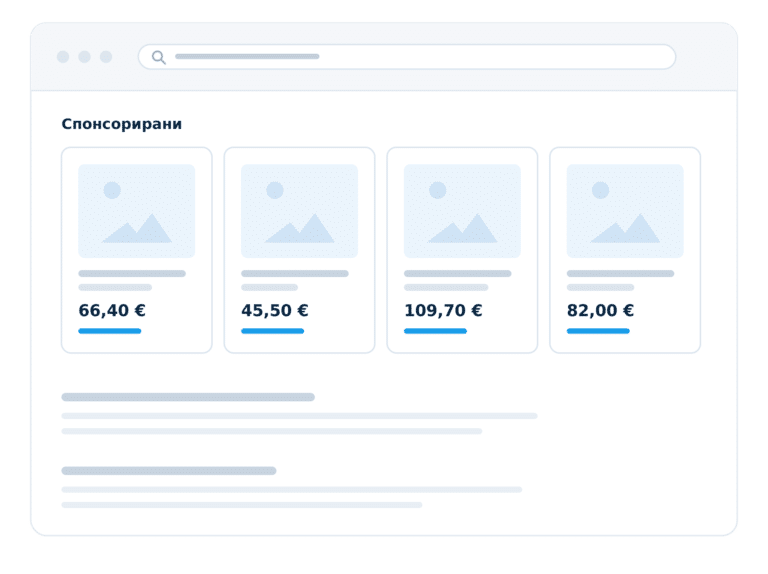Click the magnifier search icon
Viewport: 768px width, 574px height.
[x=159, y=57]
